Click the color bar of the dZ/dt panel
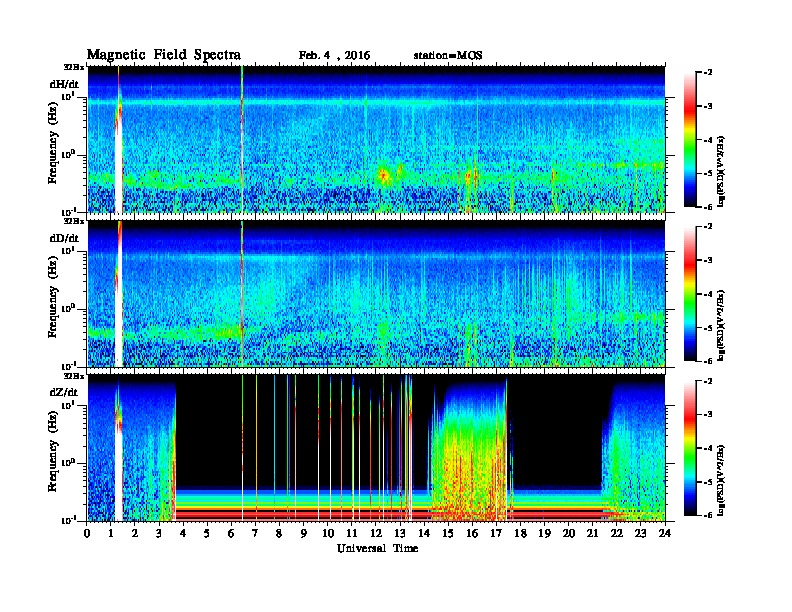The image size is (792, 612). pos(690,448)
